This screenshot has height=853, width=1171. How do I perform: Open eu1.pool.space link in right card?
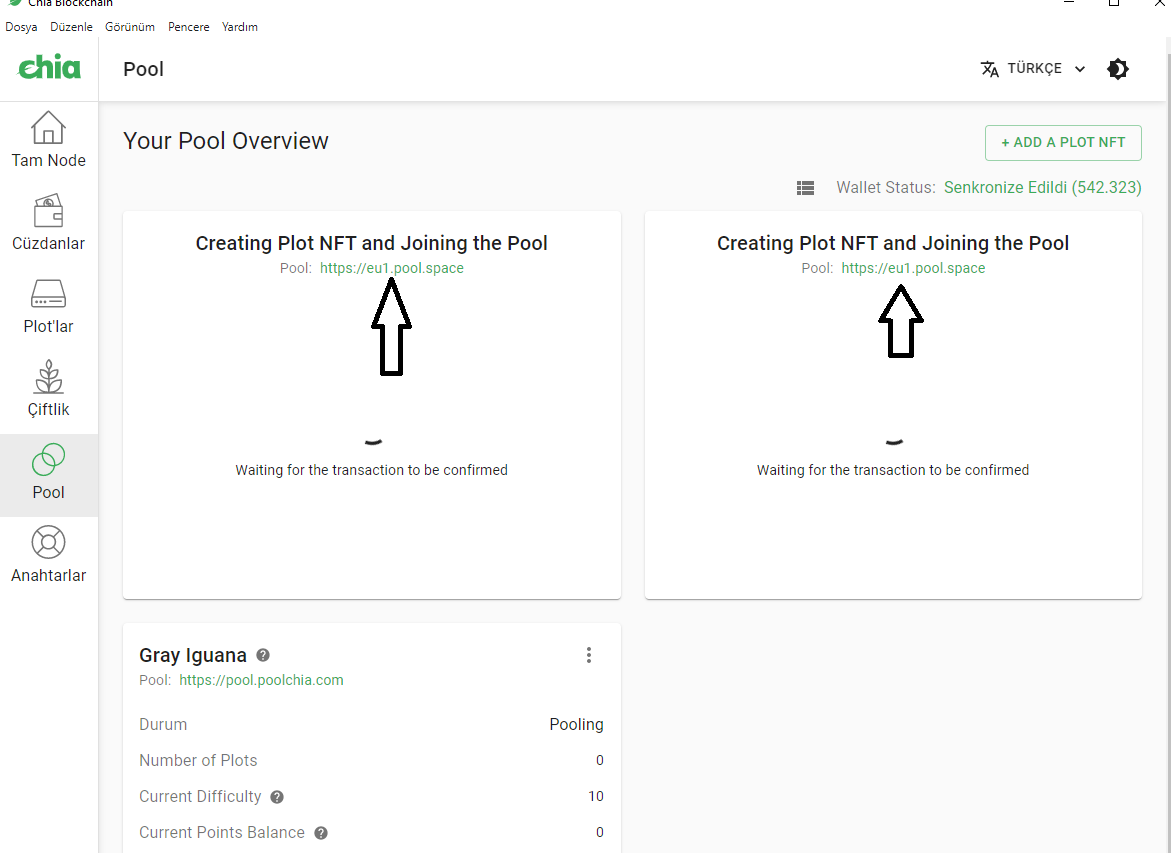pyautogui.click(x=913, y=268)
